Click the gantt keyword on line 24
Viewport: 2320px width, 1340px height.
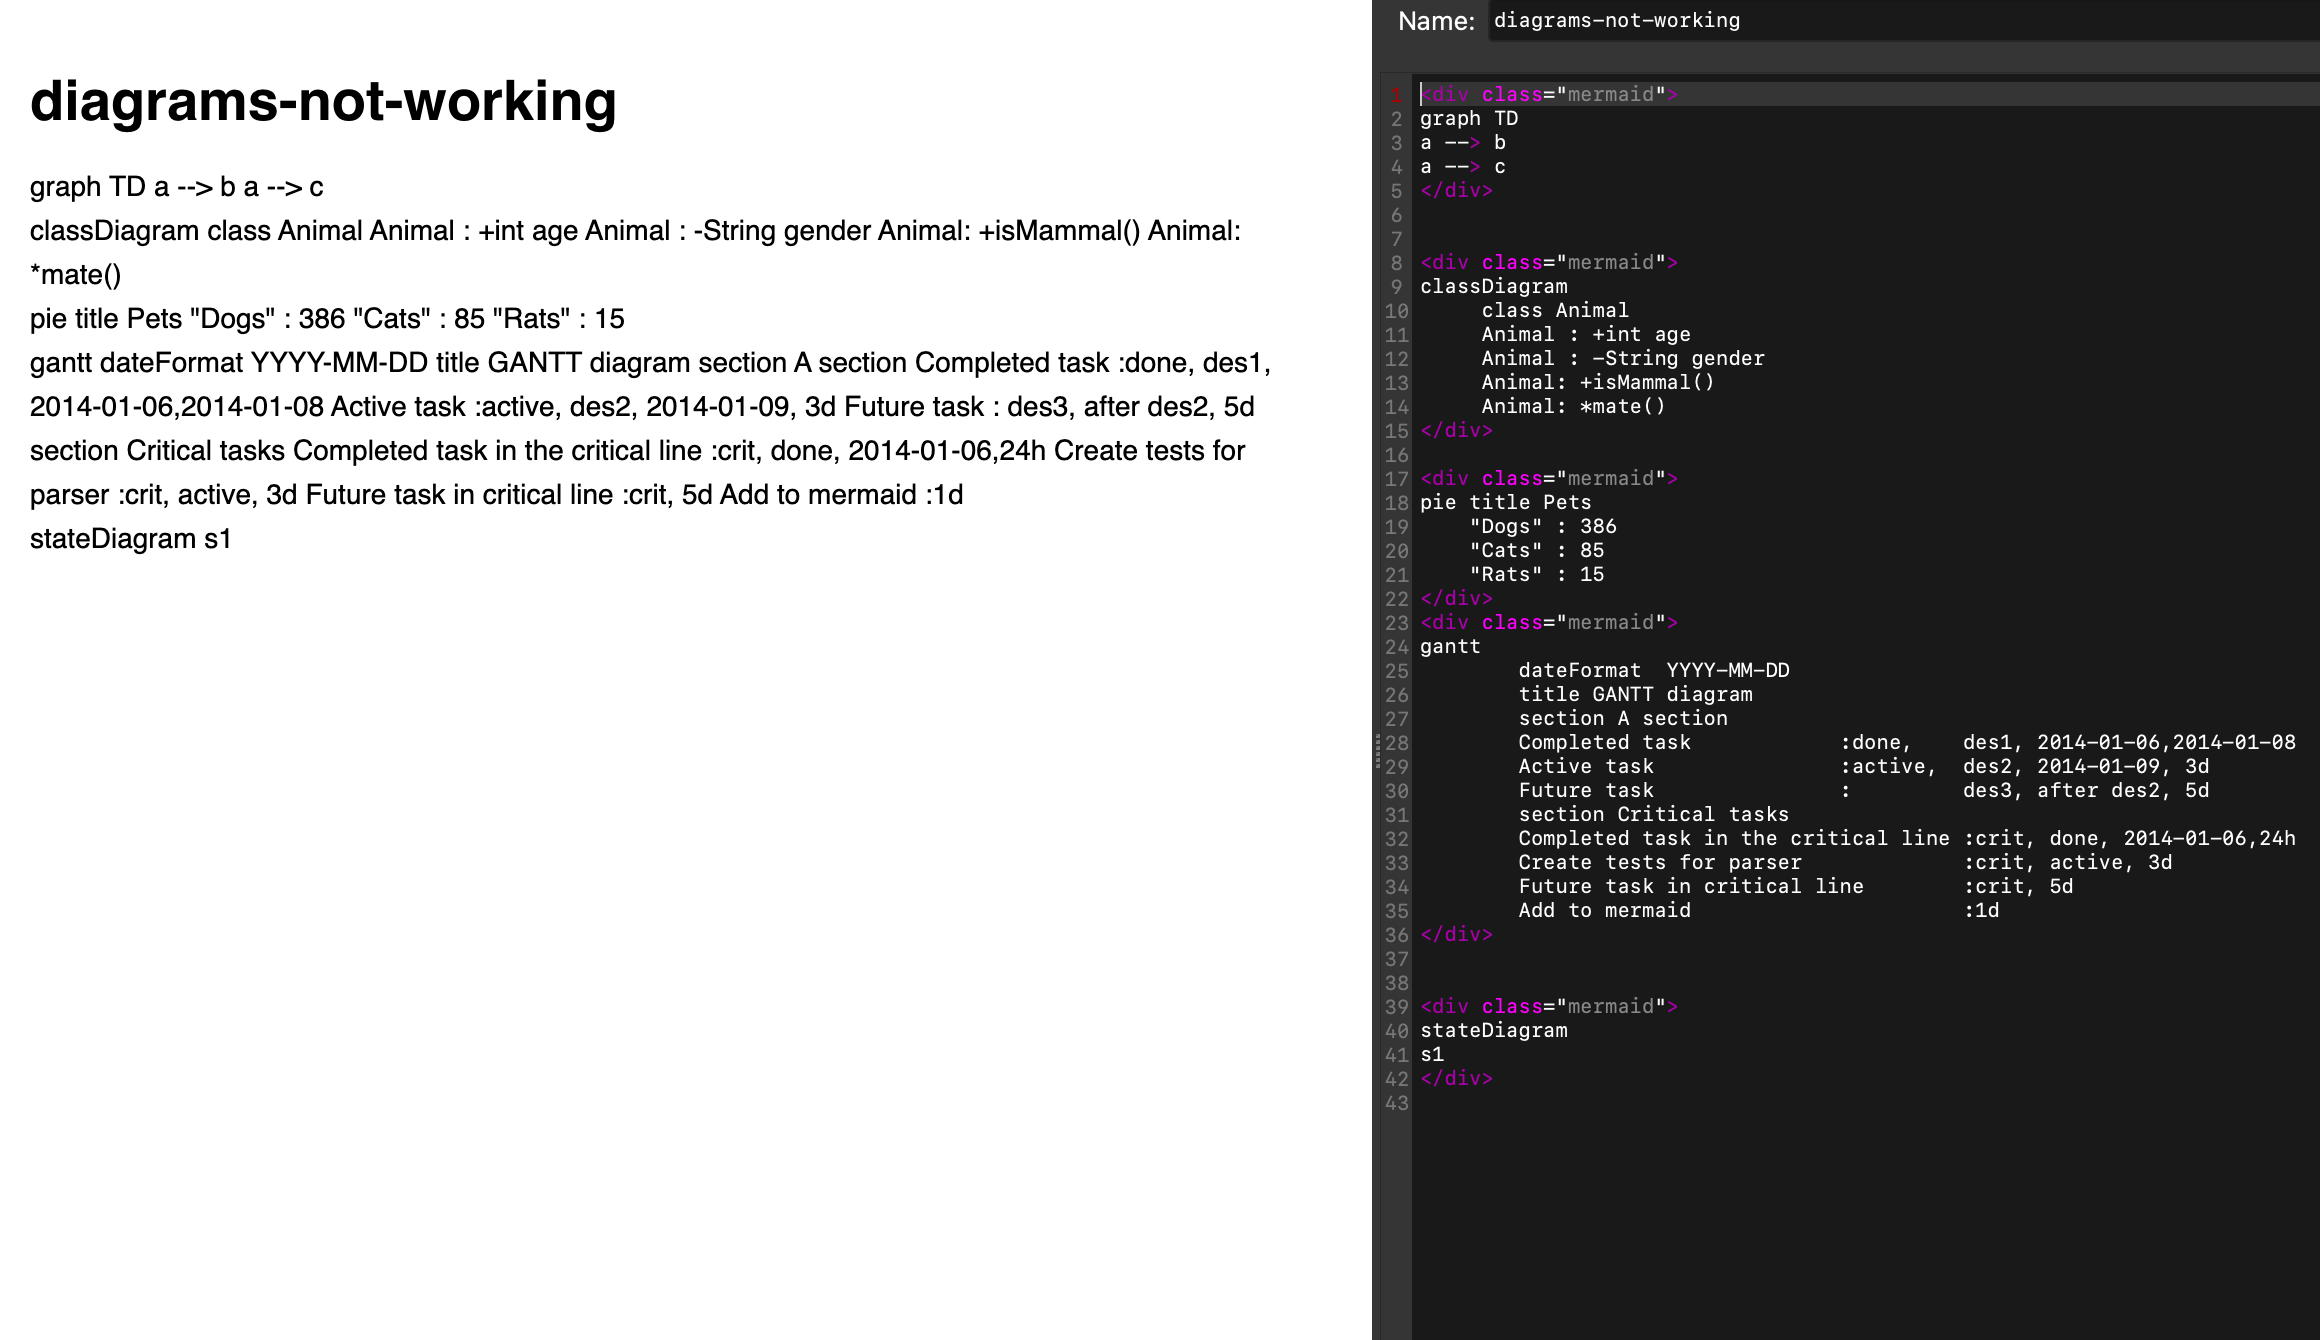pyautogui.click(x=1451, y=646)
